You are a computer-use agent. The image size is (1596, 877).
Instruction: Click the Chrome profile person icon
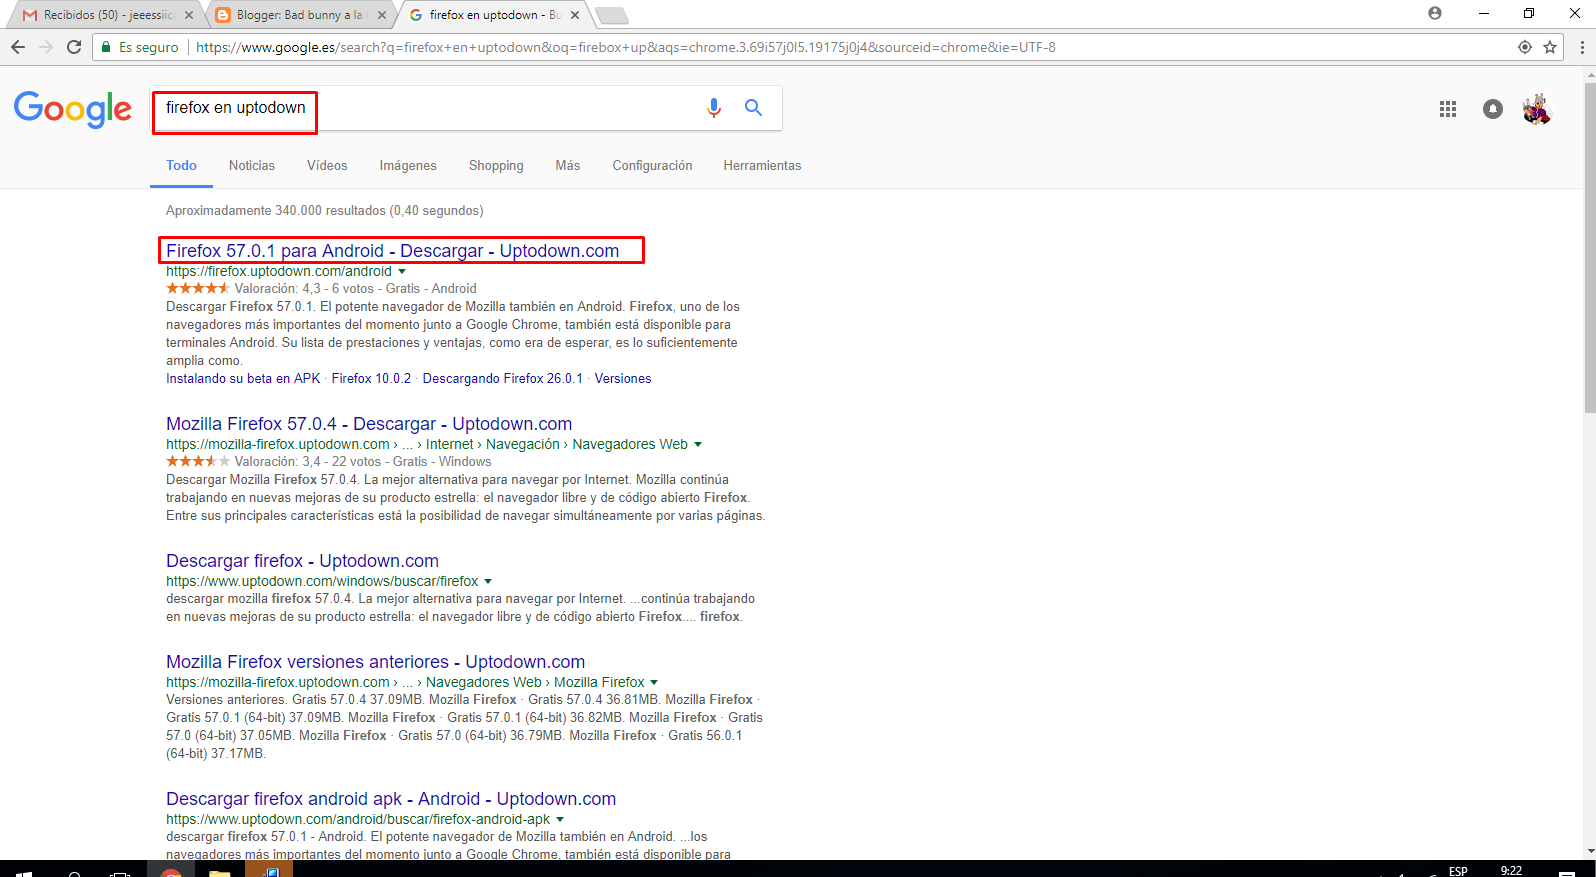(1435, 13)
